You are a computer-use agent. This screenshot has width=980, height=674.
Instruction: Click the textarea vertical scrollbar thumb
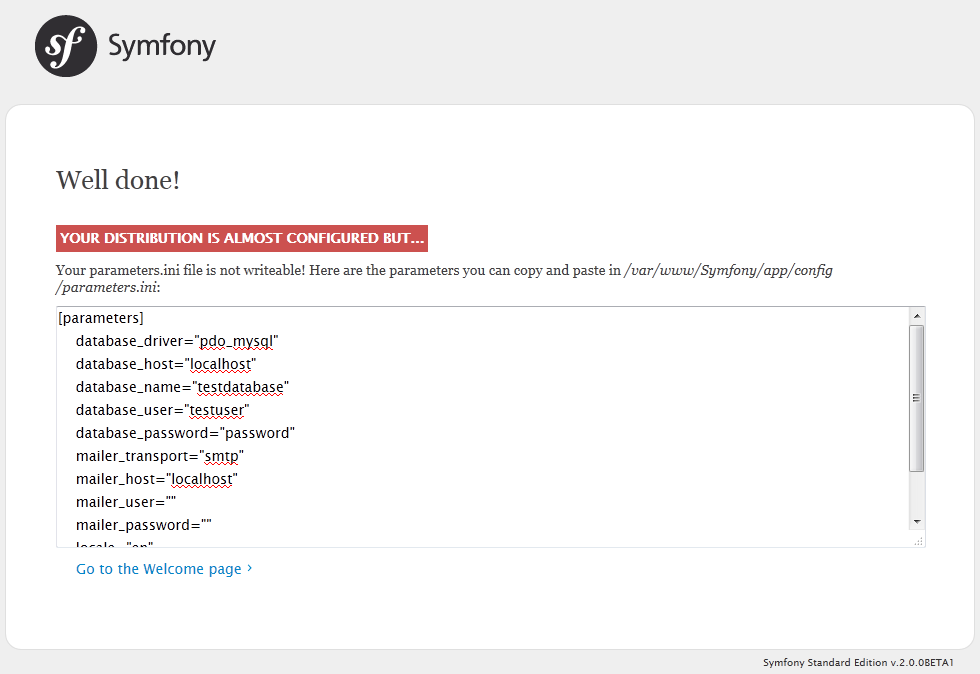[x=917, y=398]
